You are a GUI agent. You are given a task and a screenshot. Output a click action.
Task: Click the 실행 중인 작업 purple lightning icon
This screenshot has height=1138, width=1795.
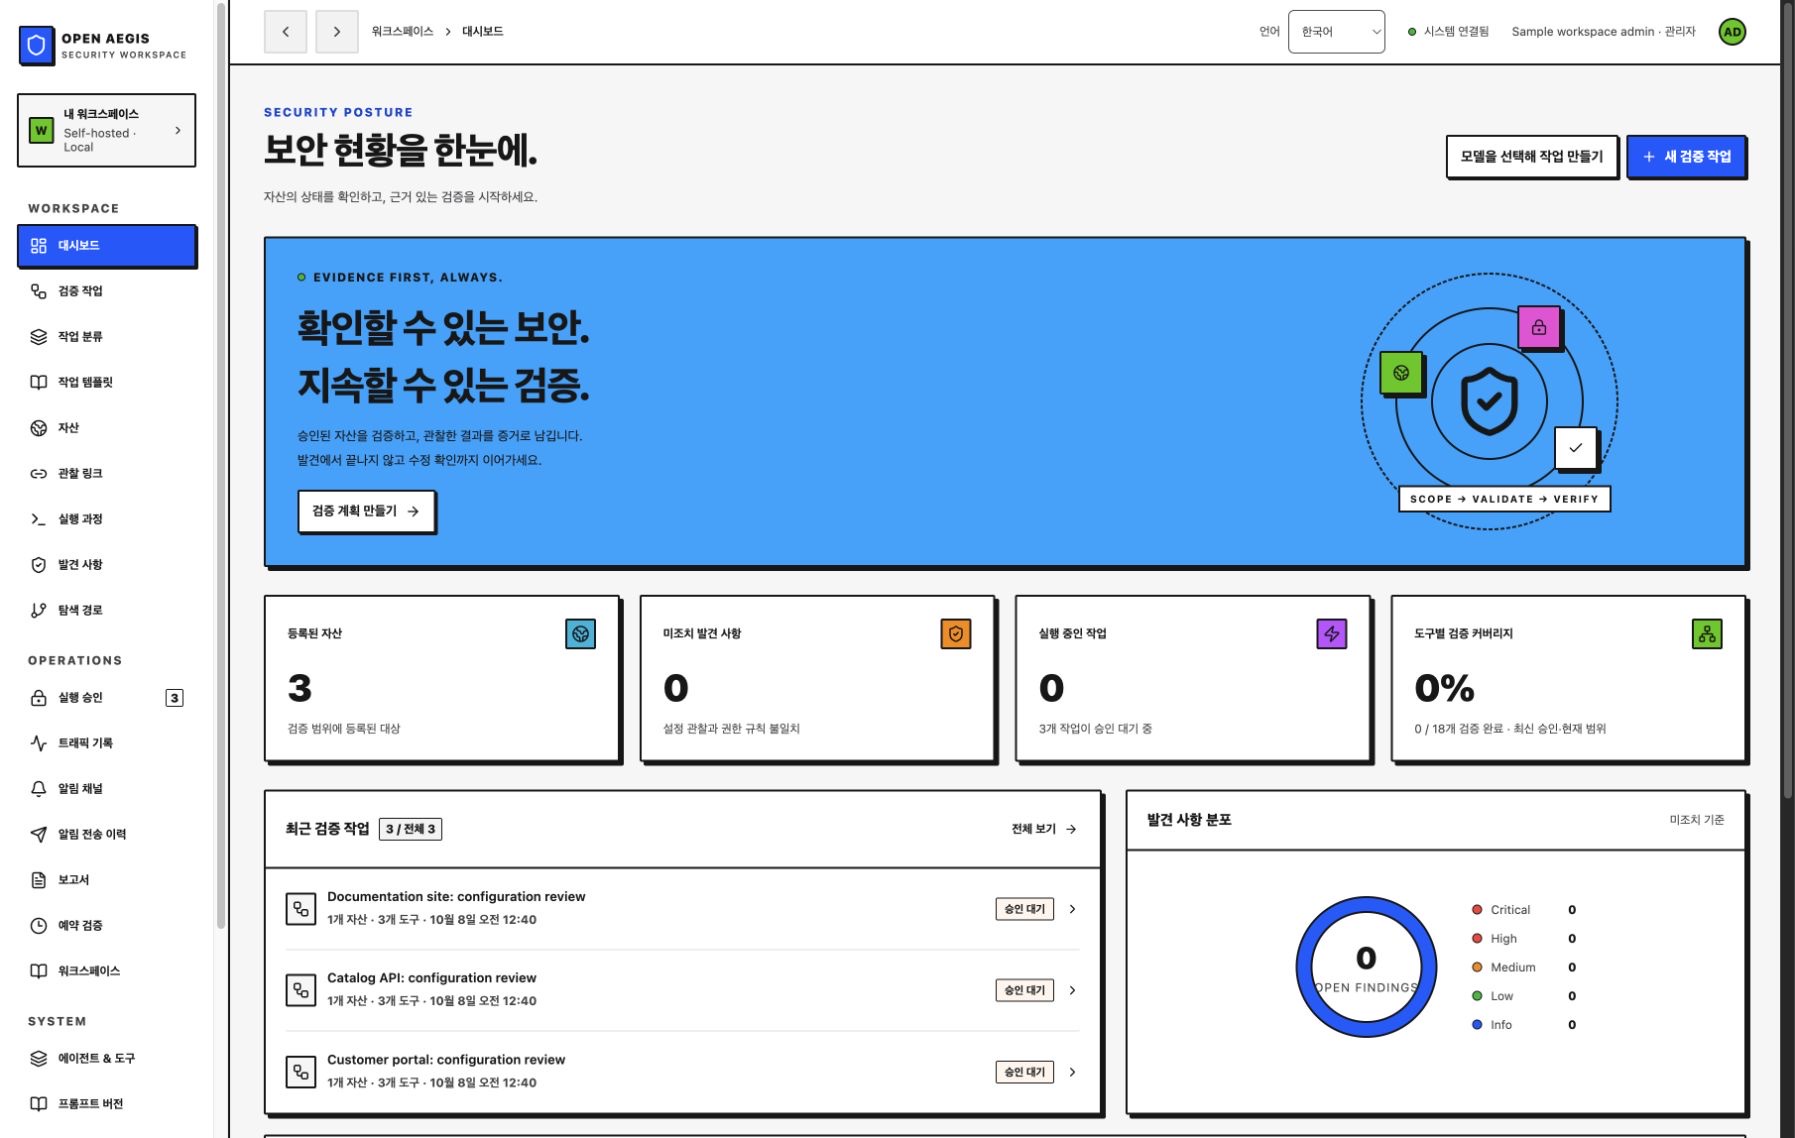(x=1332, y=634)
